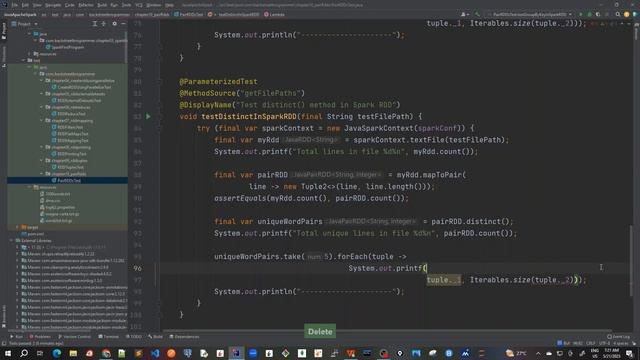Click the Lambda breadcrumb

click(274, 14)
